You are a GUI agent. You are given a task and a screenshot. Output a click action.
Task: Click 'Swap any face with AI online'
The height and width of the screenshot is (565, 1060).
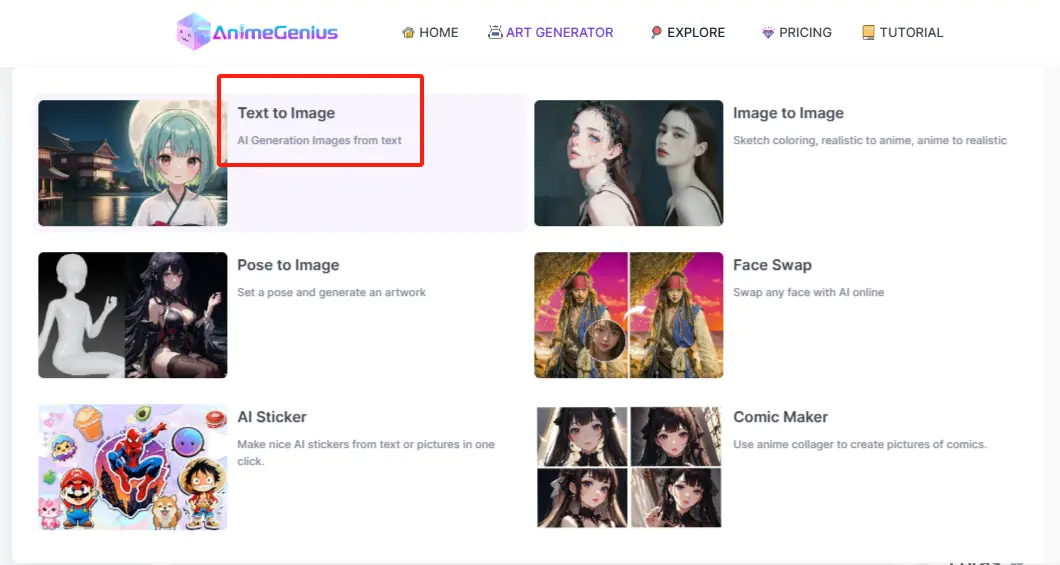click(x=809, y=293)
